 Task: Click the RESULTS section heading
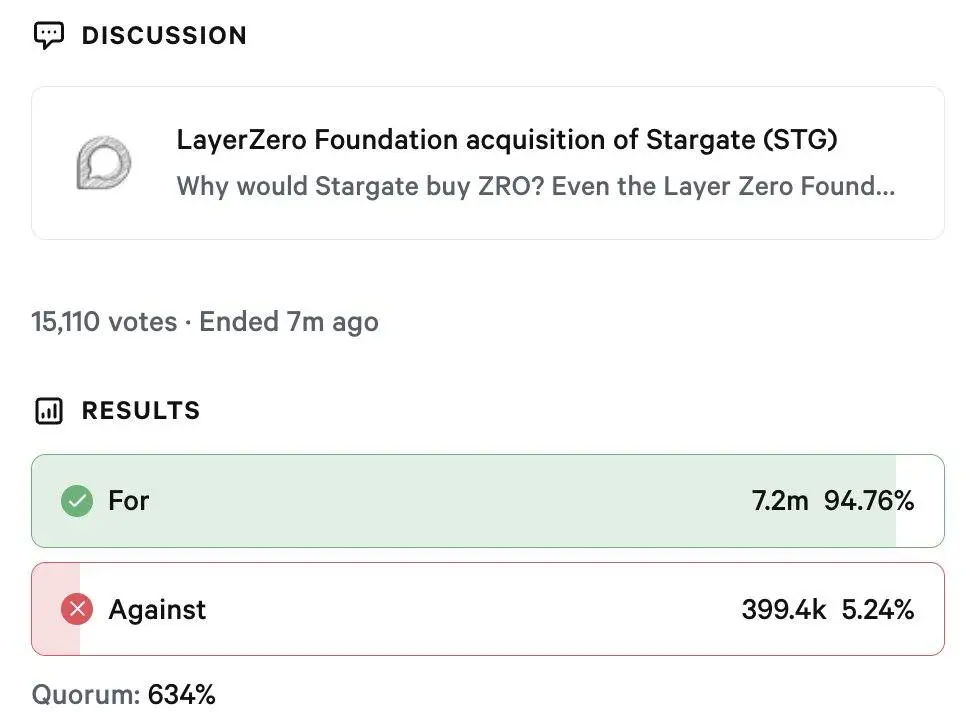coord(141,411)
